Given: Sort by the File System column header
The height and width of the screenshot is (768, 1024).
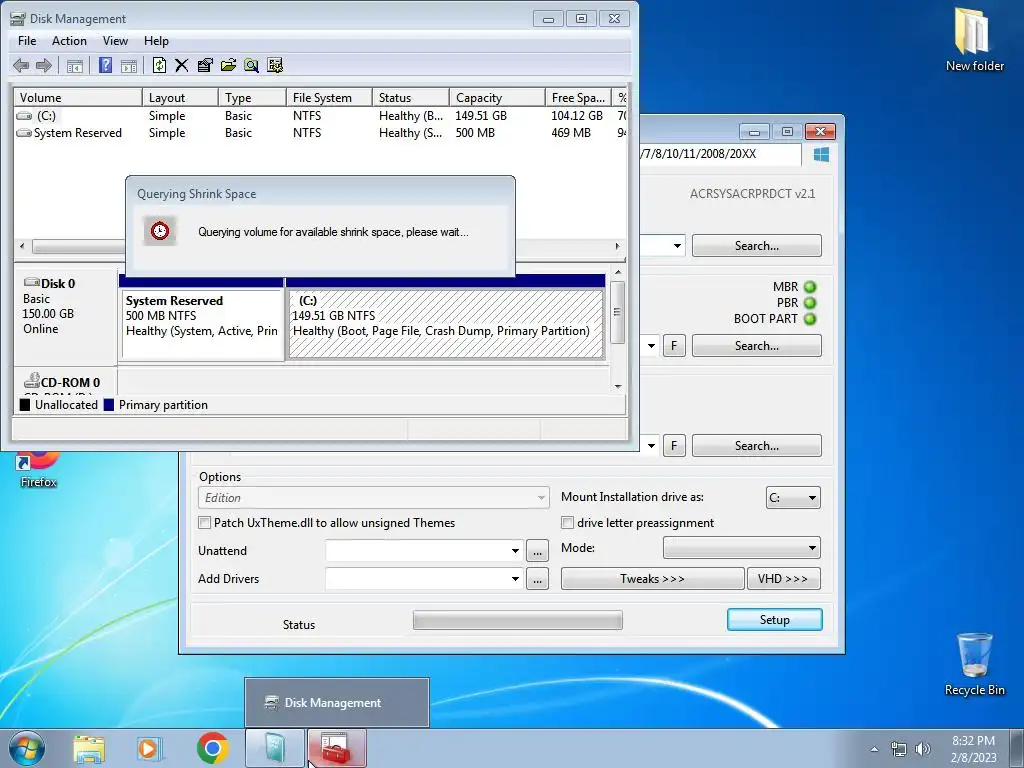Looking at the screenshot, I should (329, 97).
